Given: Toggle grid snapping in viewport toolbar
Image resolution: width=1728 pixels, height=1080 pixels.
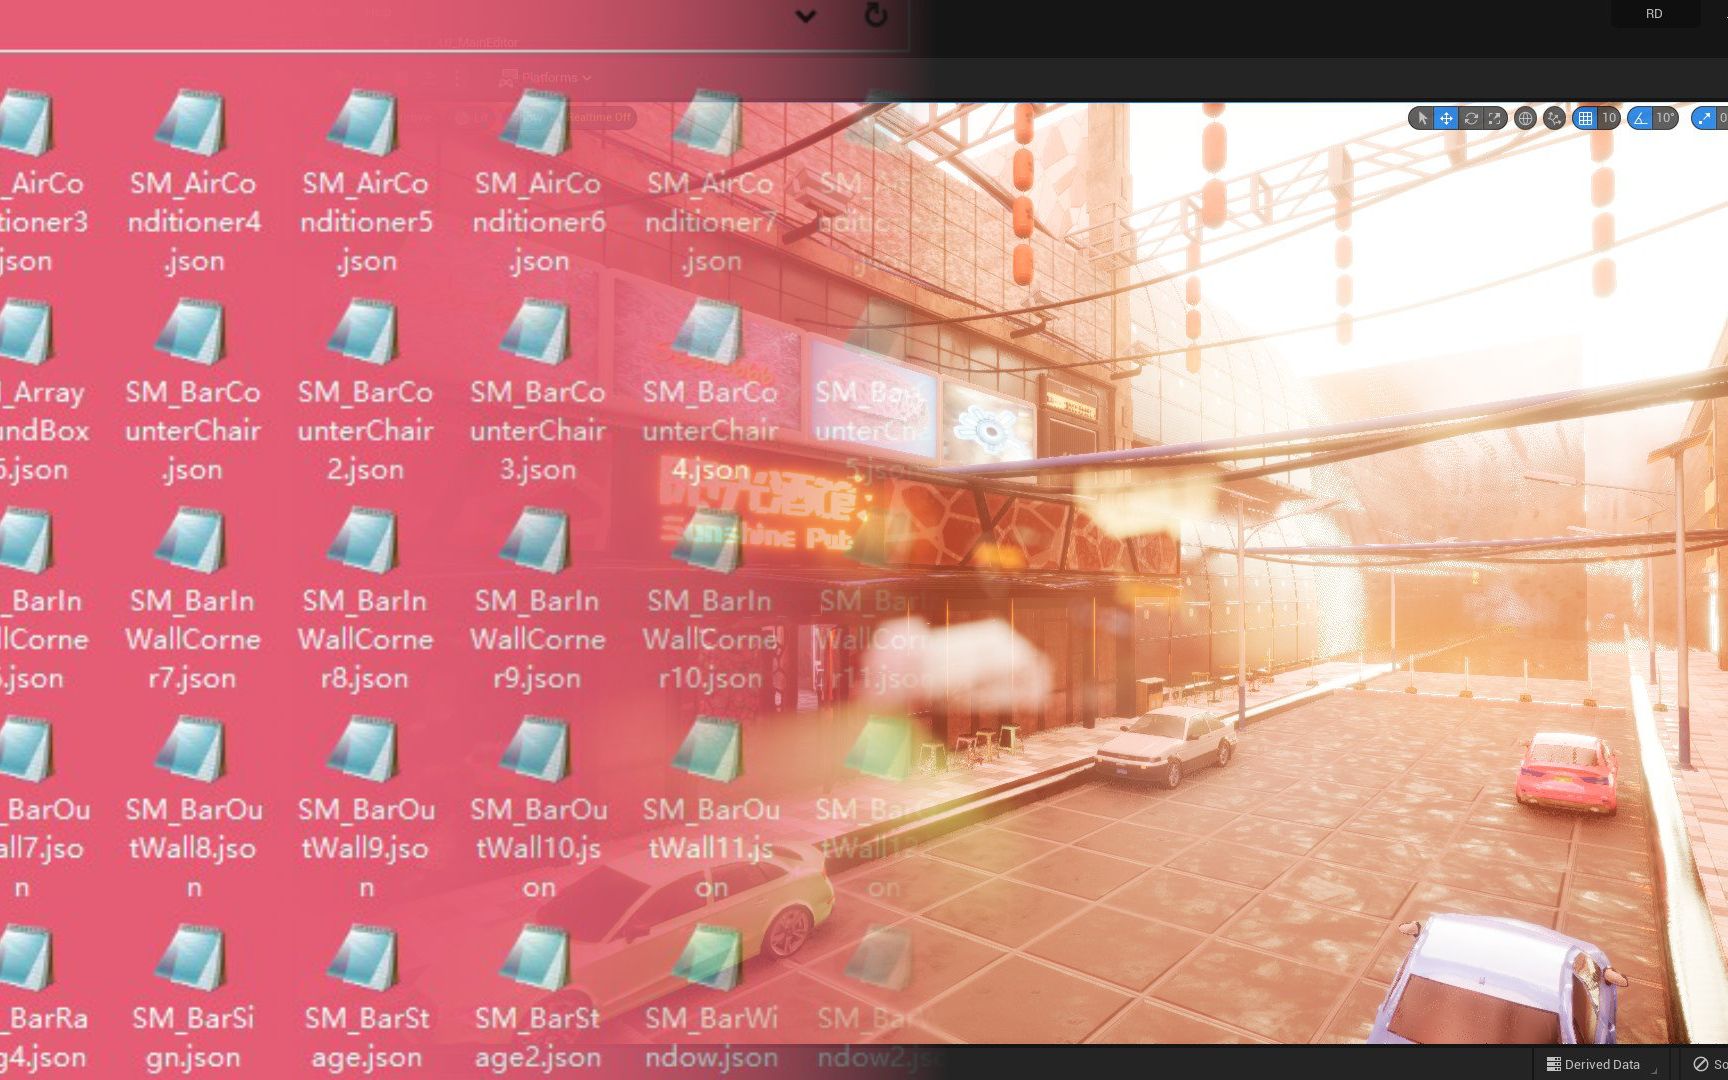Looking at the screenshot, I should (1585, 118).
